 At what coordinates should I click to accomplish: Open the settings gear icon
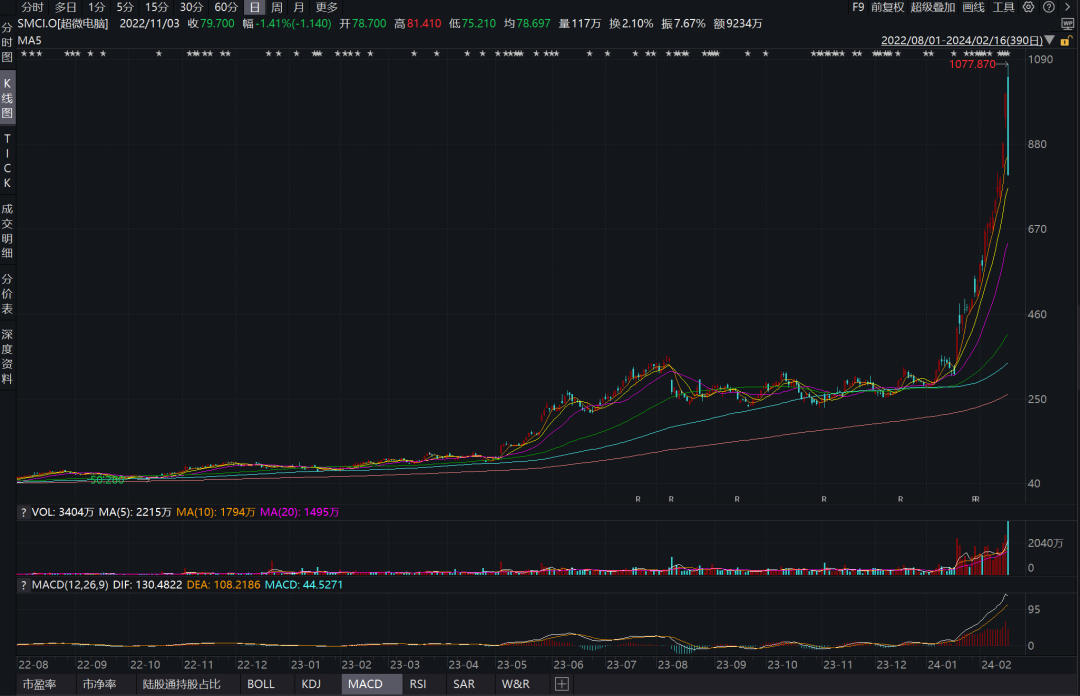click(x=1028, y=7)
